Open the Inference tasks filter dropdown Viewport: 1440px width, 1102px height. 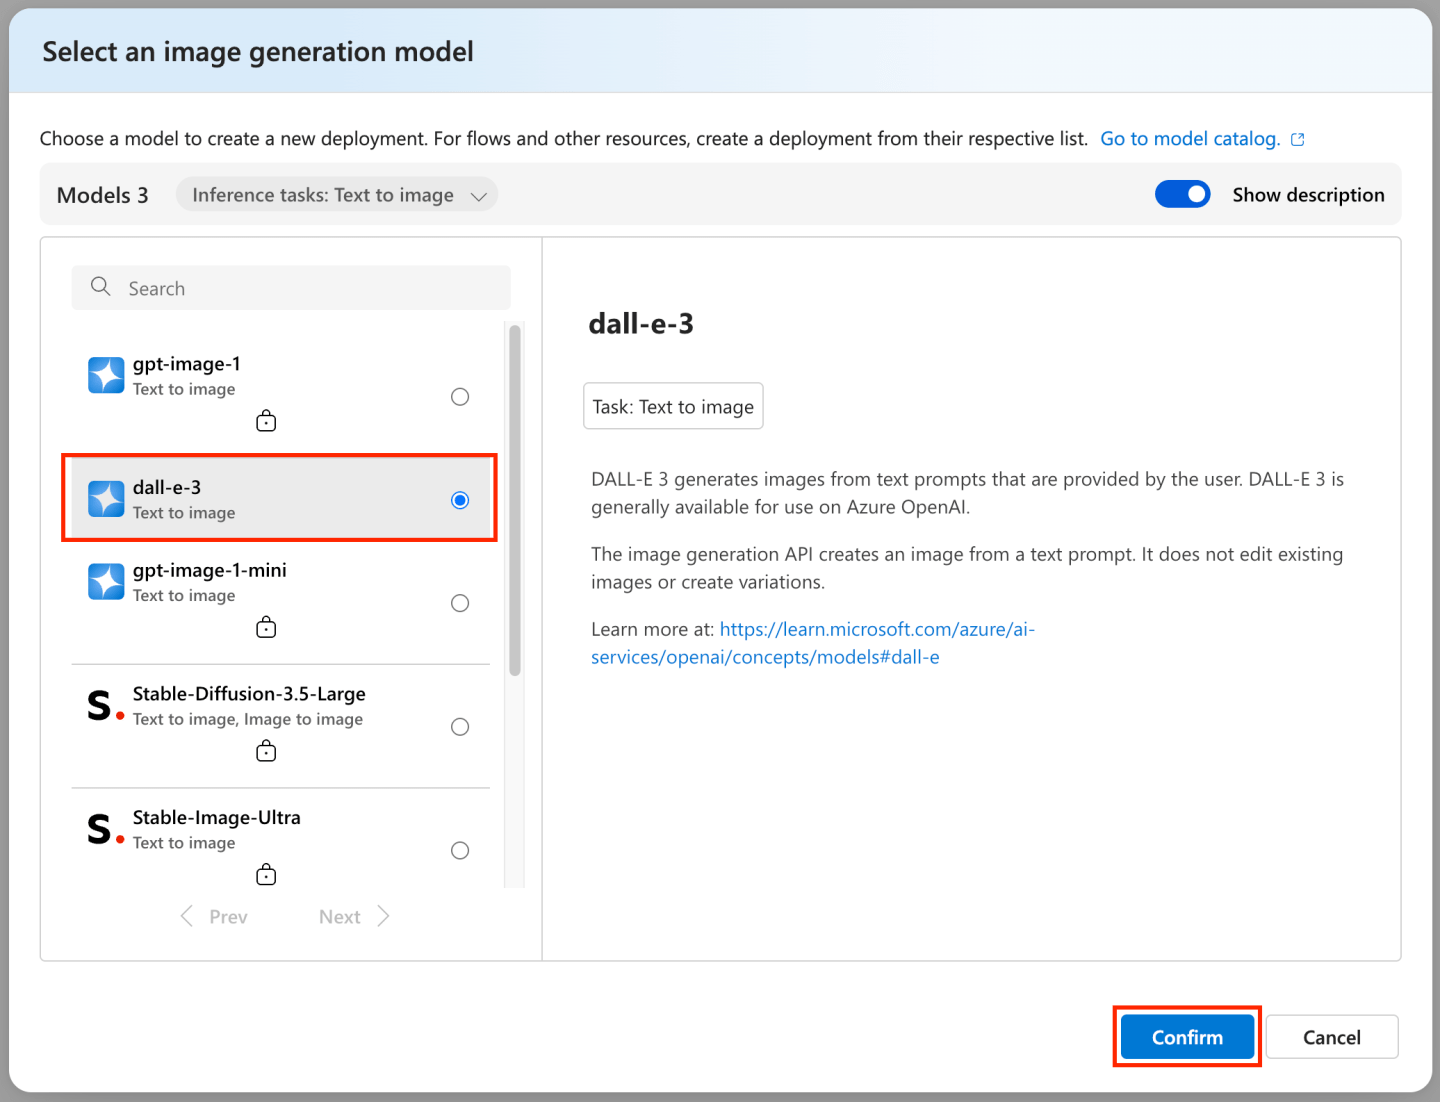[x=337, y=194]
